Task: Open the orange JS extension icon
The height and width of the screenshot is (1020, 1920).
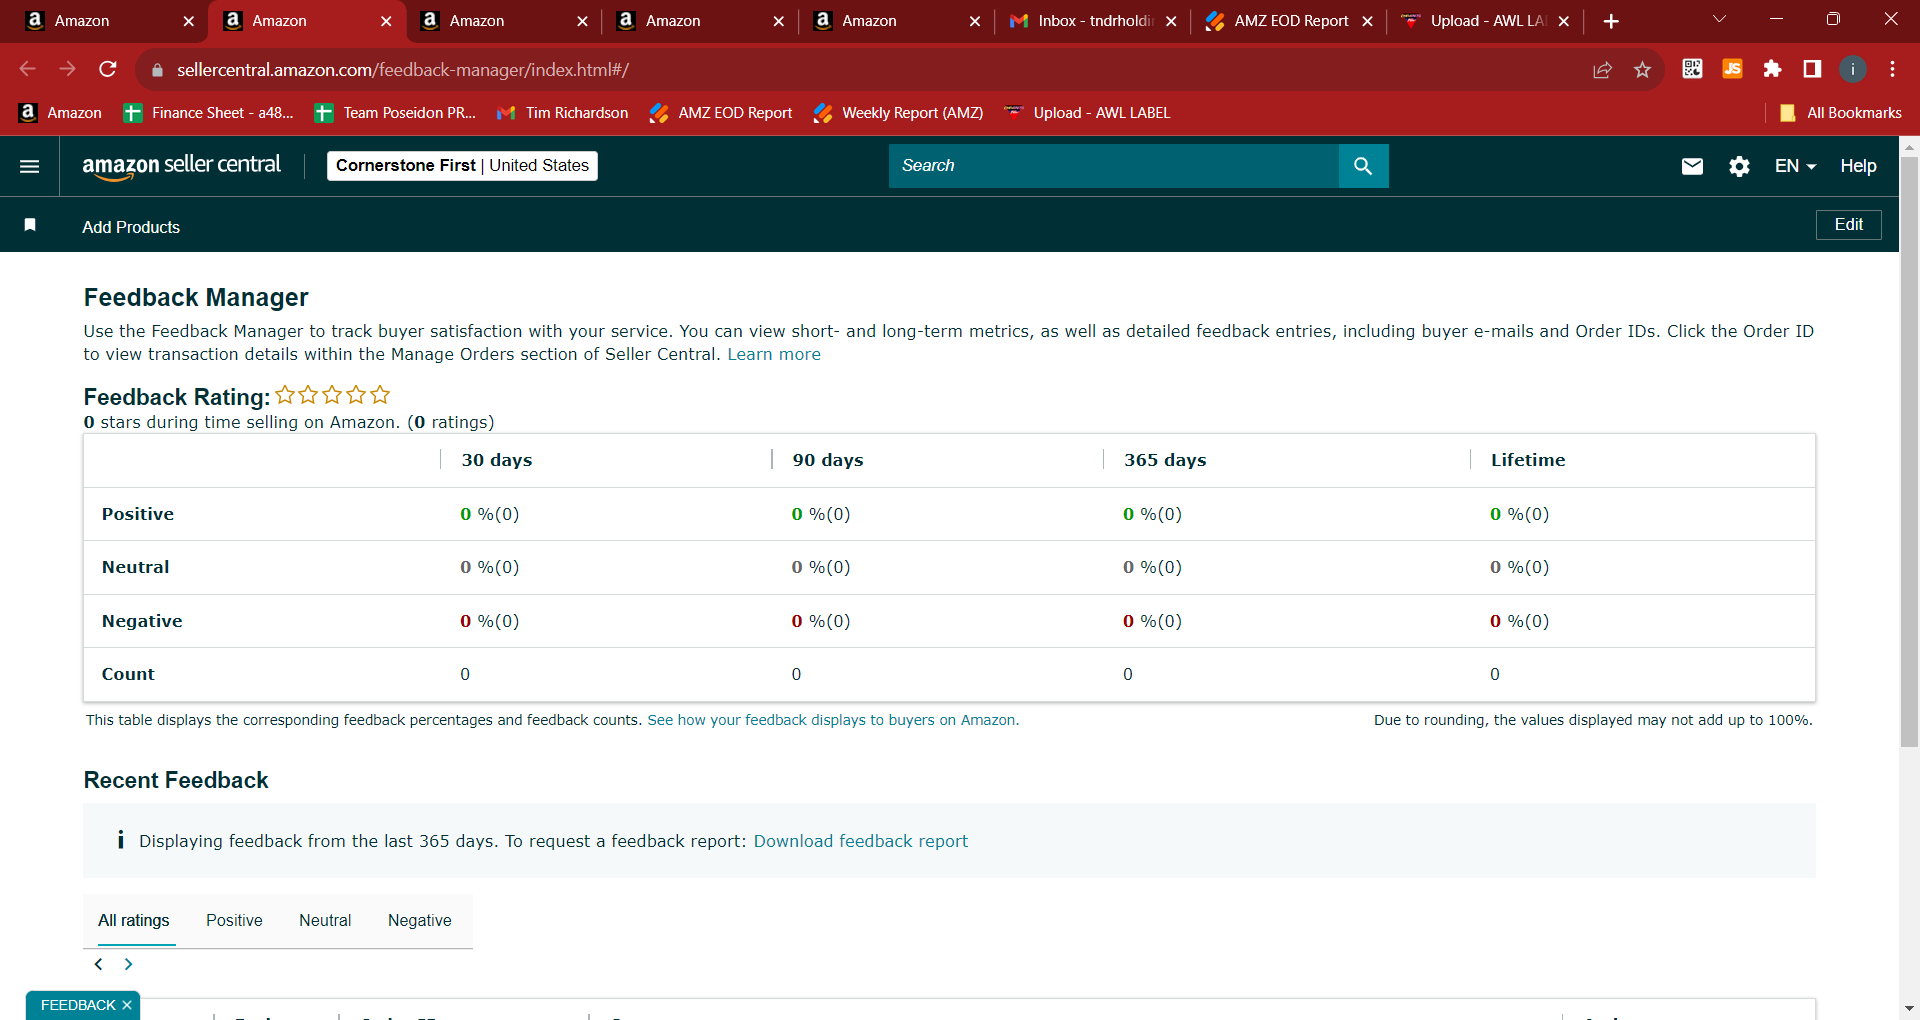Action: point(1732,68)
